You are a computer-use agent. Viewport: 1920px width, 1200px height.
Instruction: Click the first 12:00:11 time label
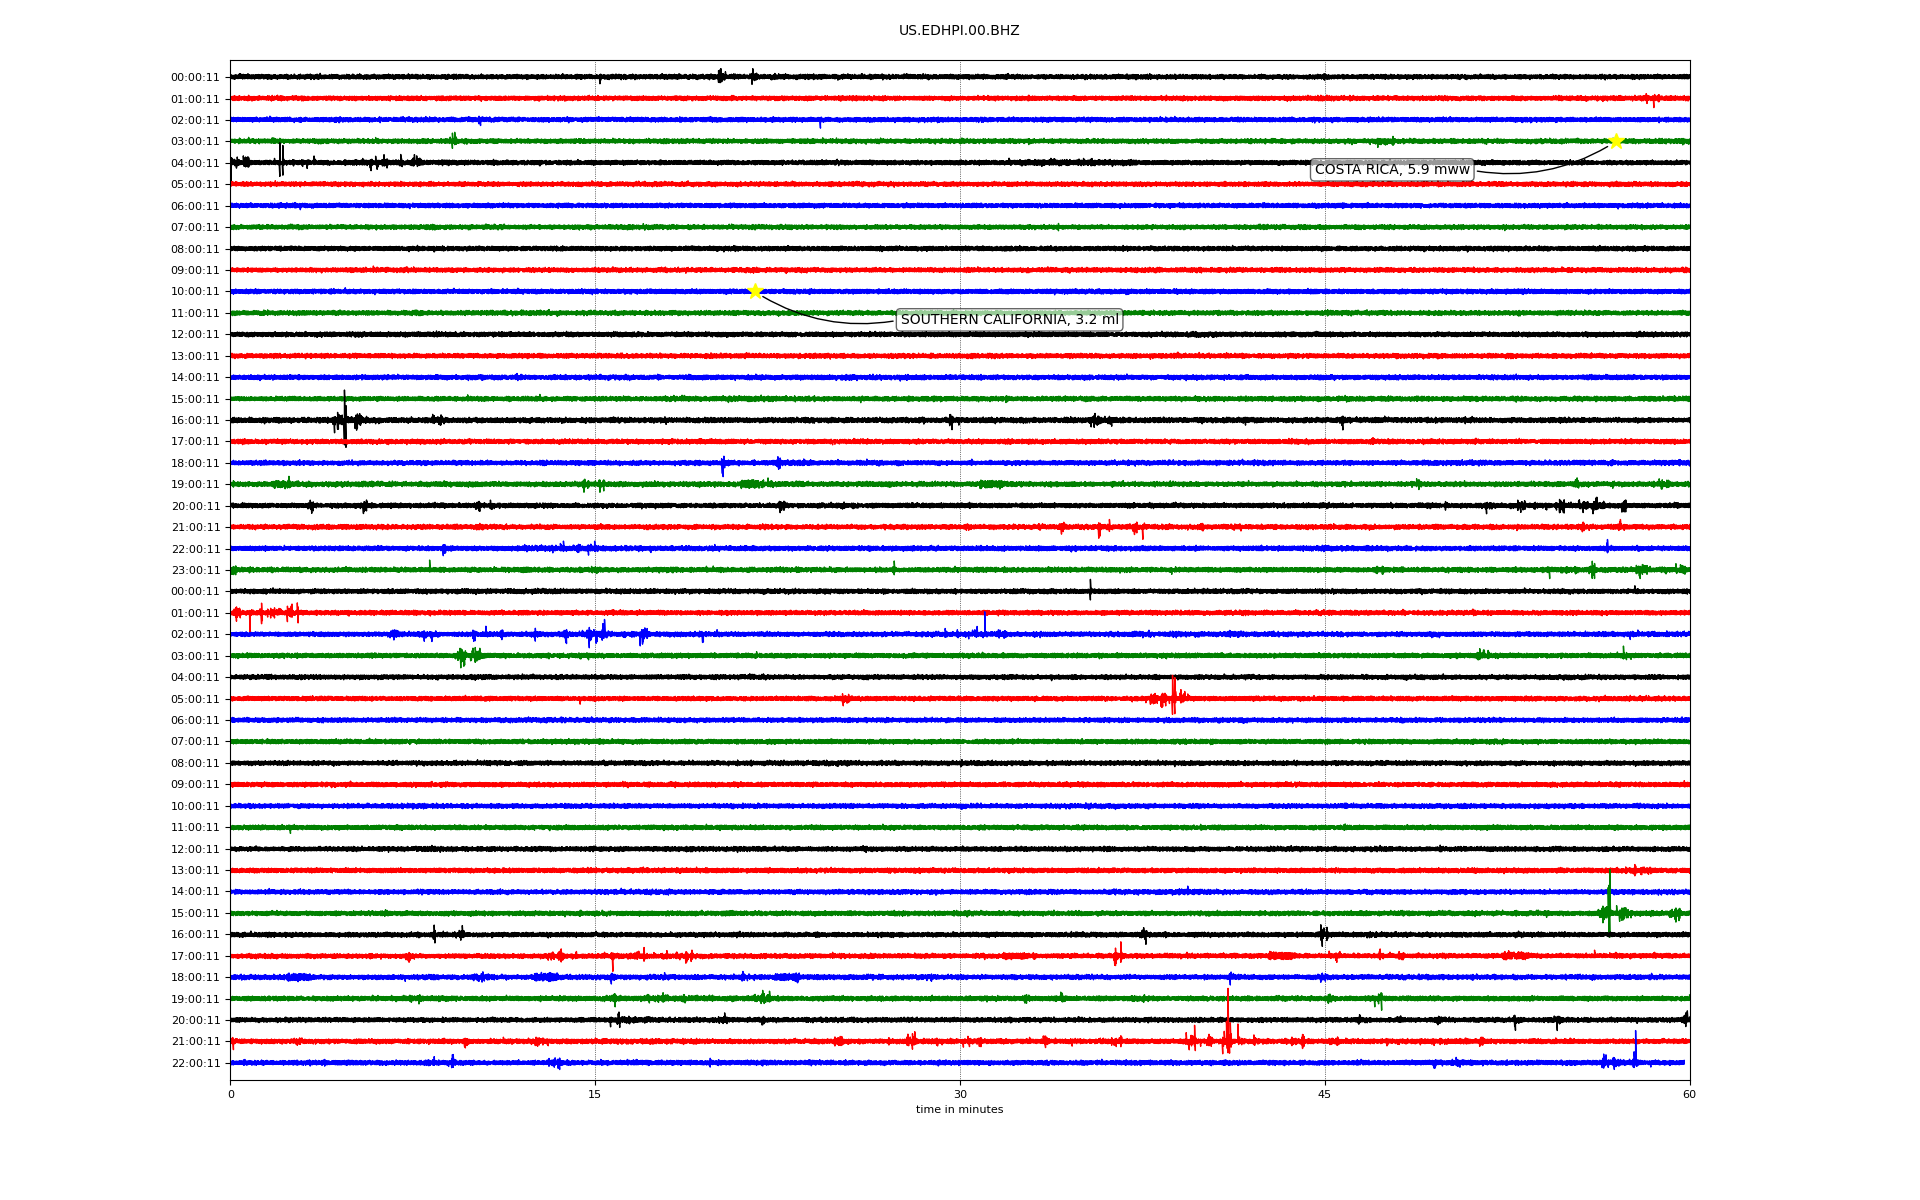(x=195, y=334)
